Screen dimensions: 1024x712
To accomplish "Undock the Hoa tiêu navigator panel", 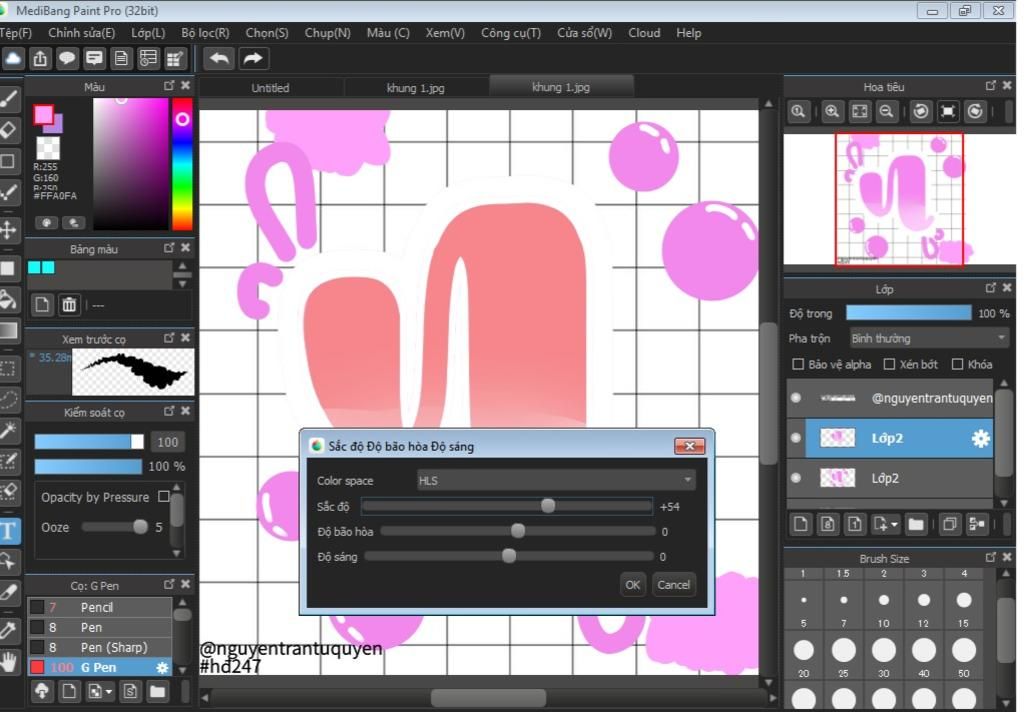I will 991,86.
